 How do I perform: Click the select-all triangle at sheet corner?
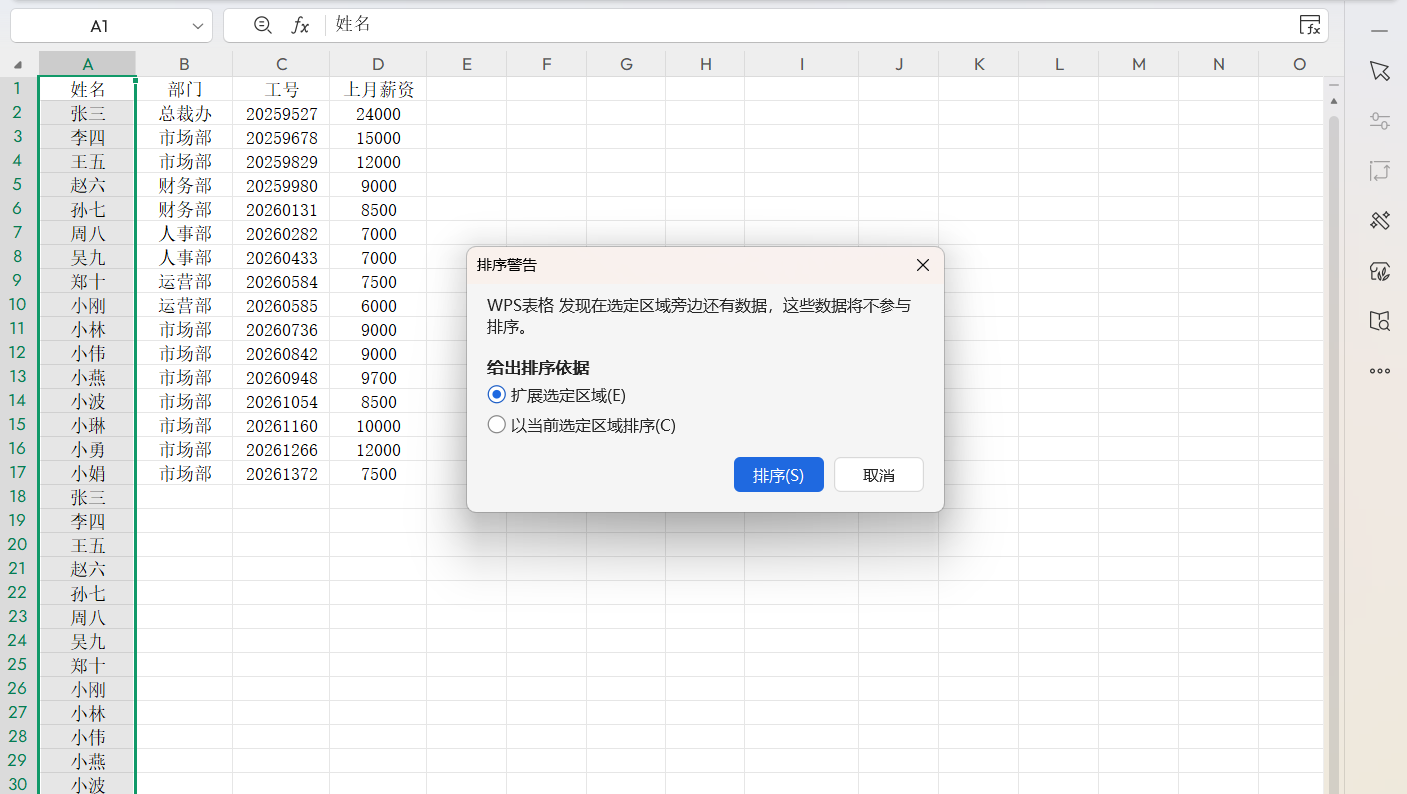click(17, 62)
